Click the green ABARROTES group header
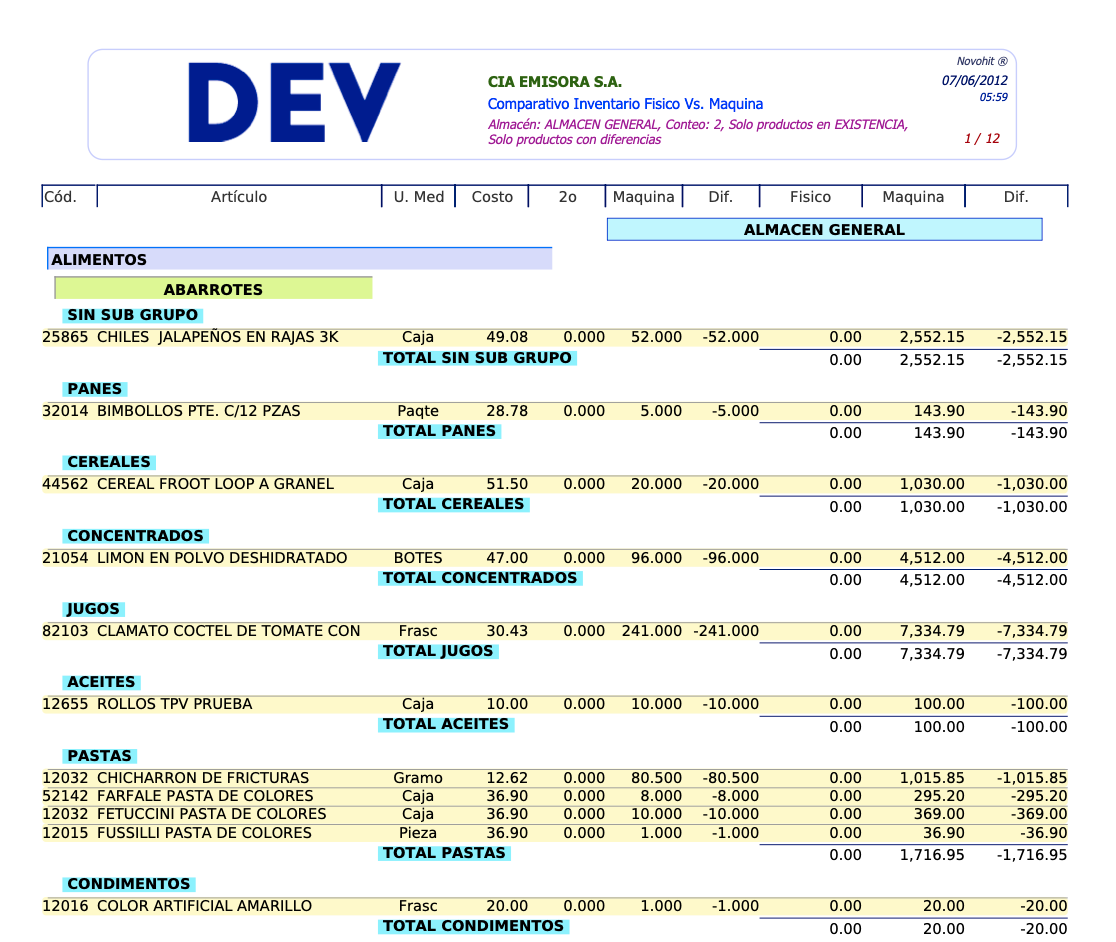The width and height of the screenshot is (1116, 942). click(x=213, y=289)
